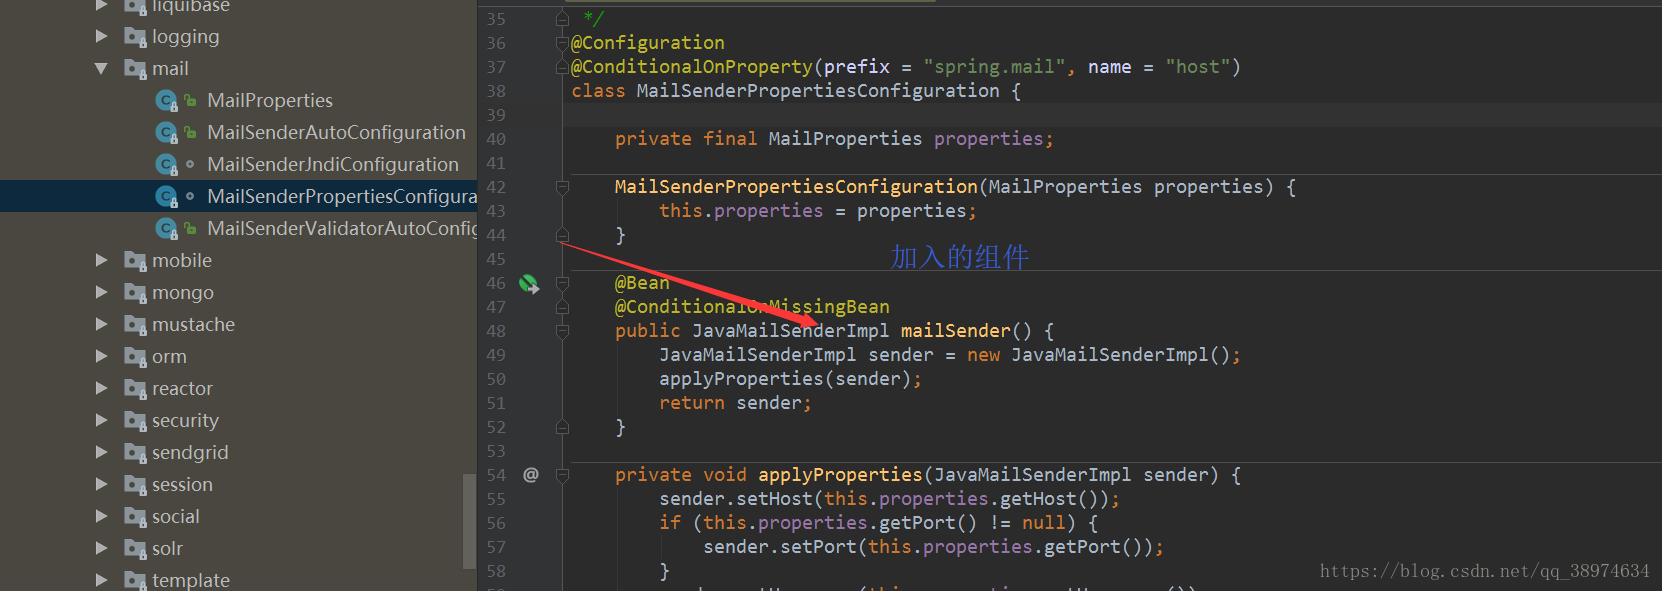Click the logging folder icon

pos(135,37)
